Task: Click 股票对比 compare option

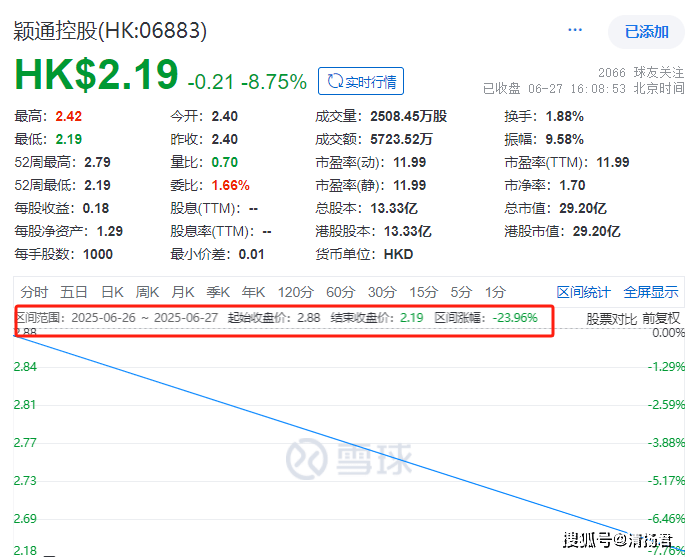Action: [x=611, y=319]
